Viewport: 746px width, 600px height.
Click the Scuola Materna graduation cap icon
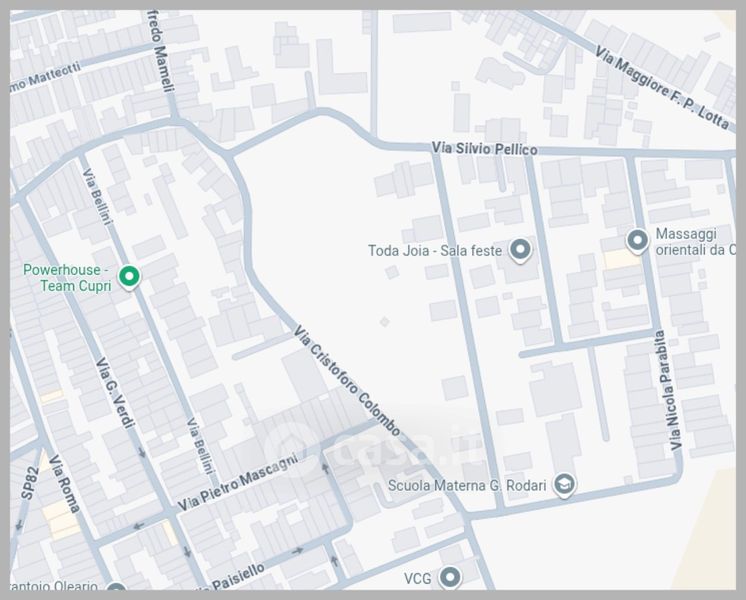[x=564, y=486]
